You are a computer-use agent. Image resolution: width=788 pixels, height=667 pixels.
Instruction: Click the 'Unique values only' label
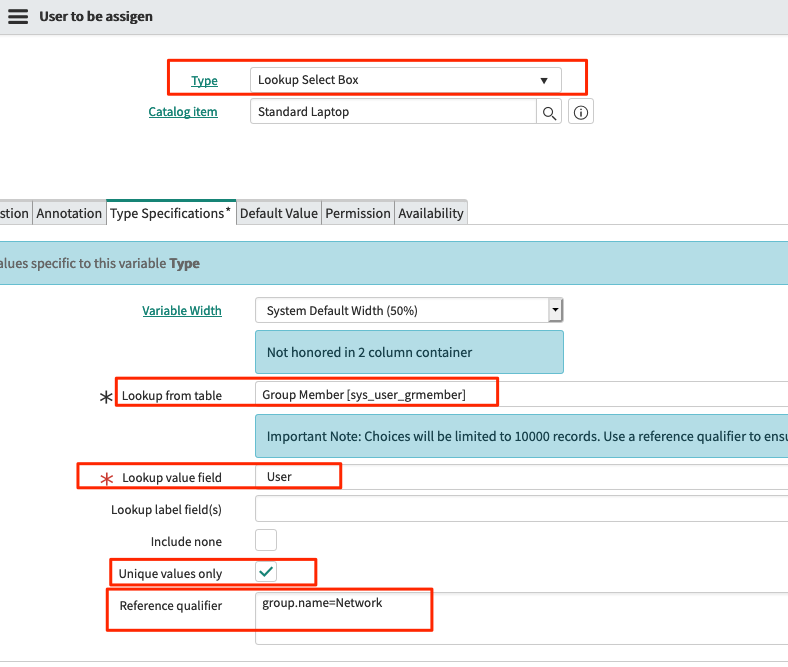pyautogui.click(x=170, y=574)
